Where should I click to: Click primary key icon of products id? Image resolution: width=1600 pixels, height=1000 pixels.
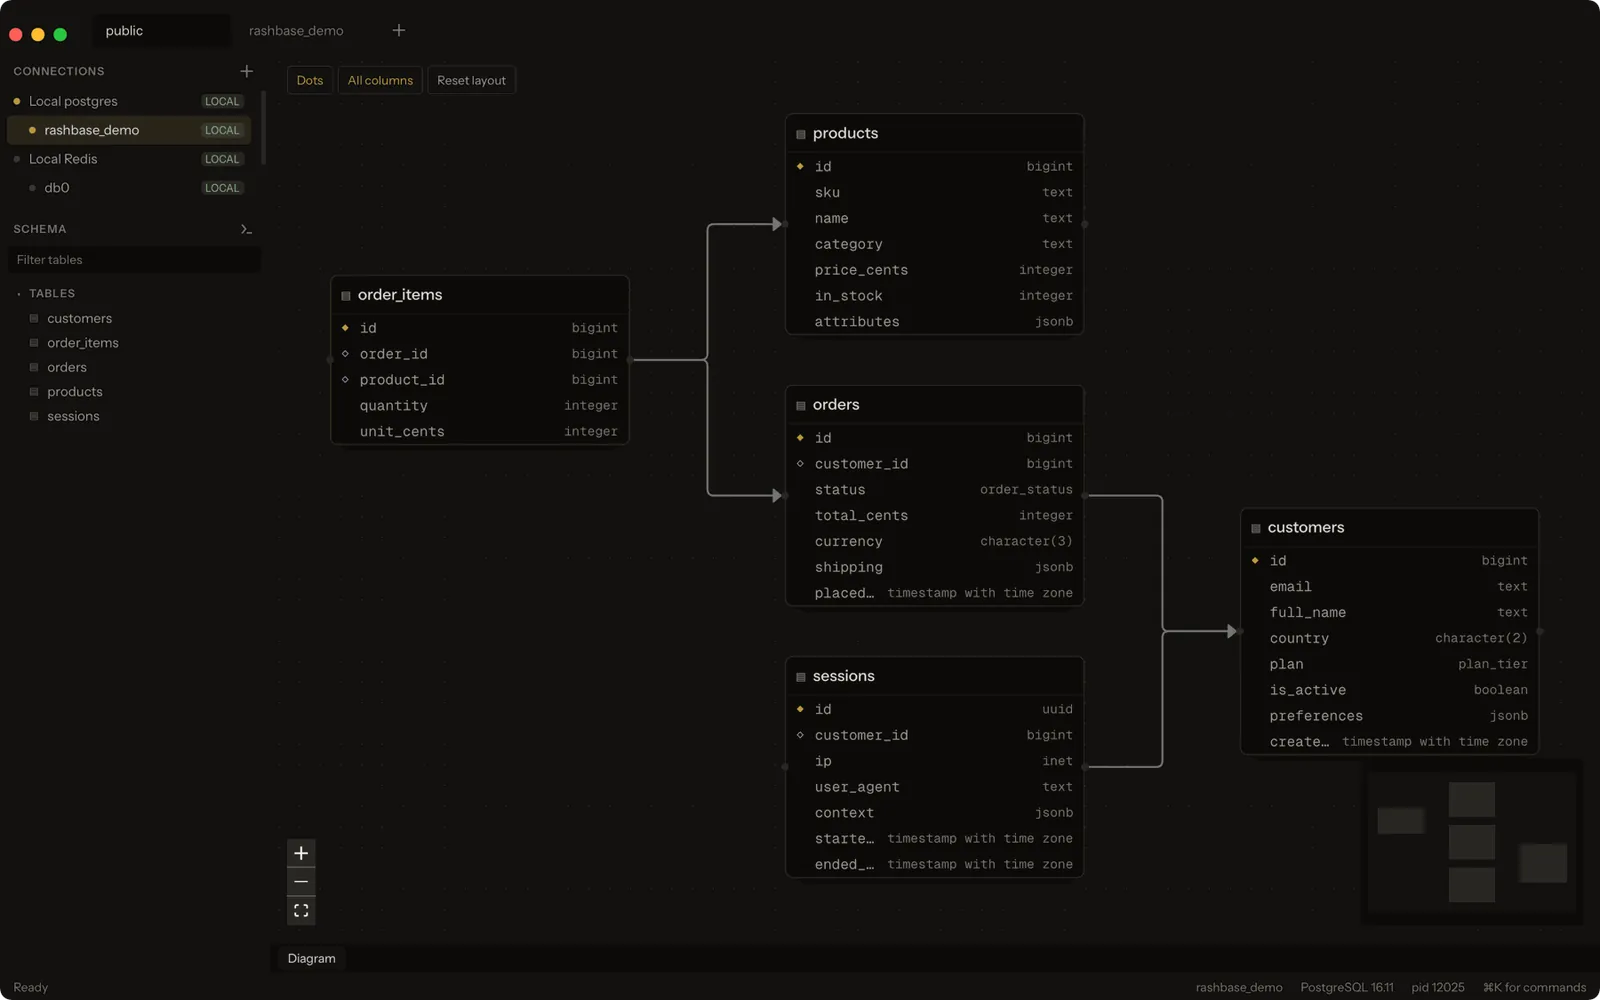click(x=800, y=166)
